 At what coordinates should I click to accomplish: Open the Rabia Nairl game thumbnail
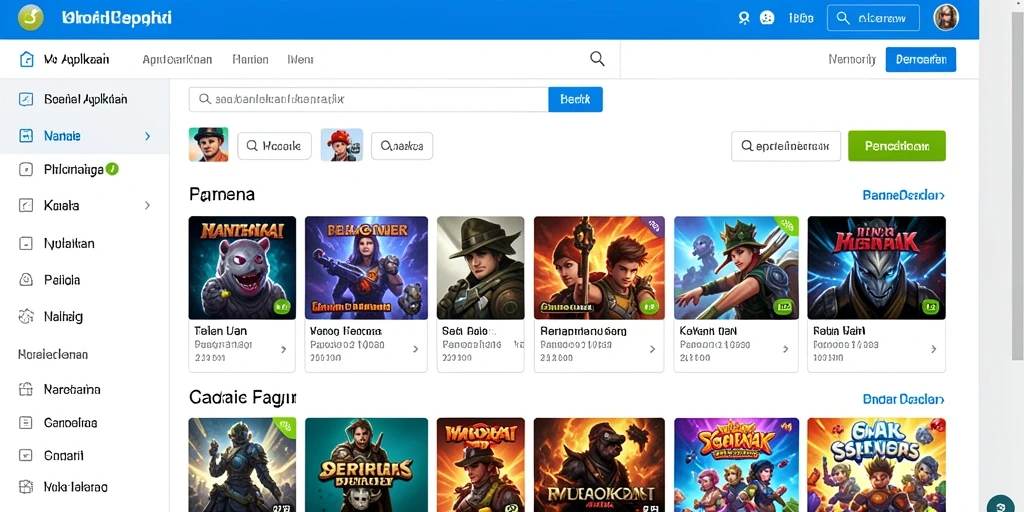tap(876, 268)
